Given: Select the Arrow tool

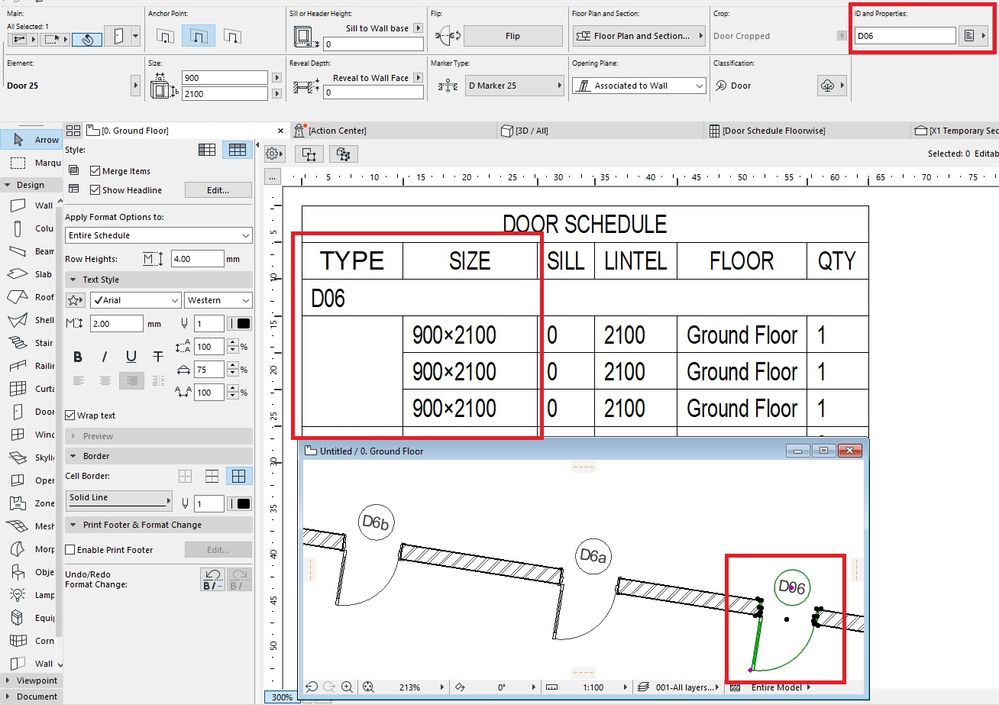Looking at the screenshot, I should coord(31,139).
